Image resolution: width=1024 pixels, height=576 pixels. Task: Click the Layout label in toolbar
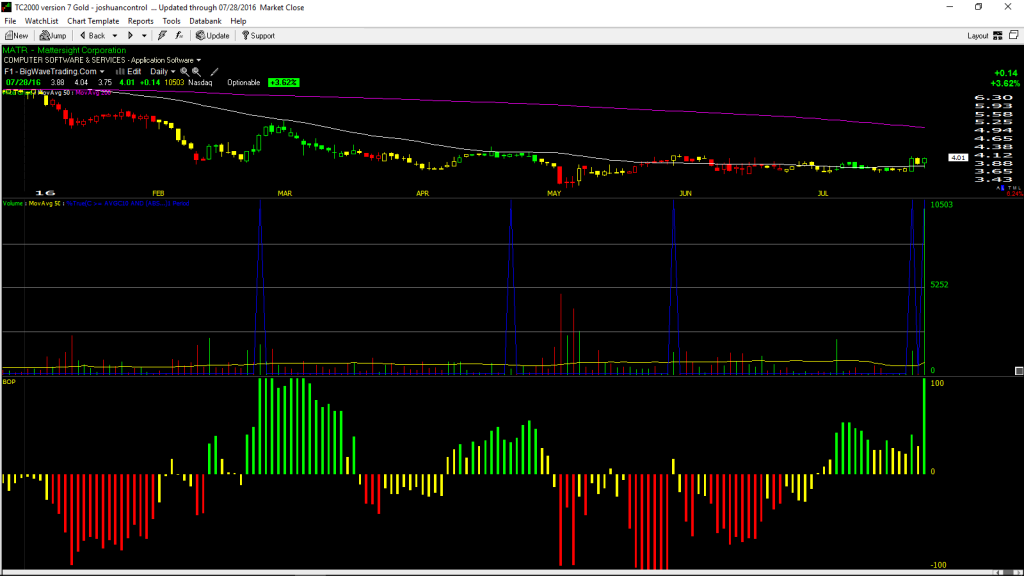(978, 36)
